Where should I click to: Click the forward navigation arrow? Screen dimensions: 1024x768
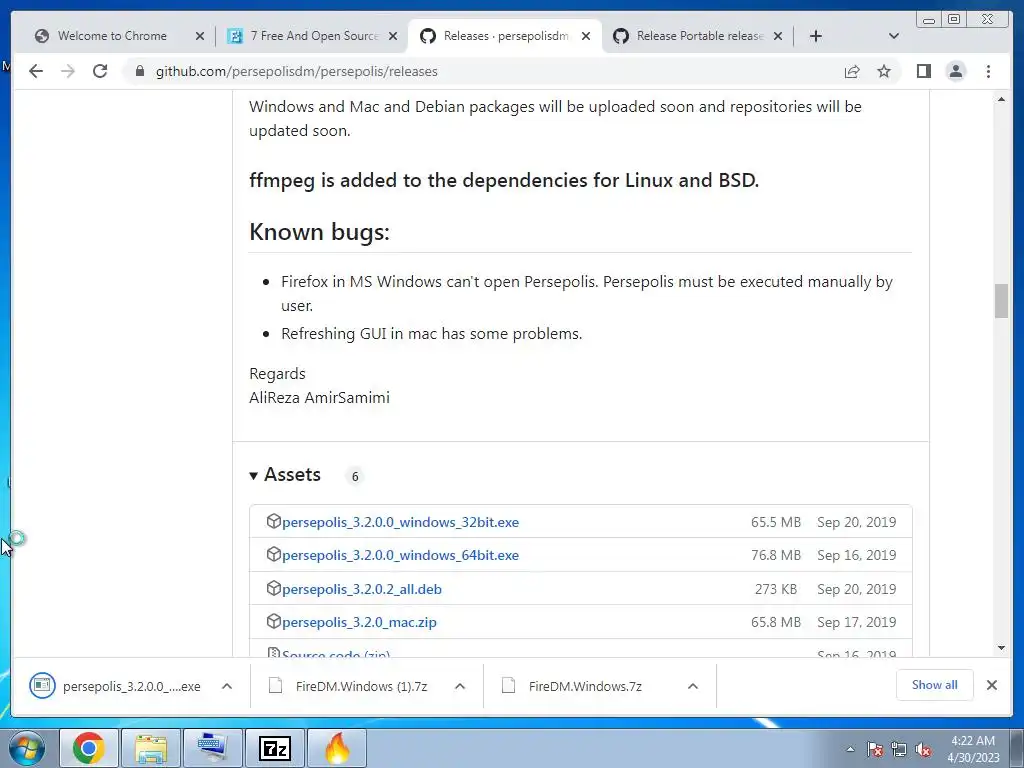[x=68, y=71]
